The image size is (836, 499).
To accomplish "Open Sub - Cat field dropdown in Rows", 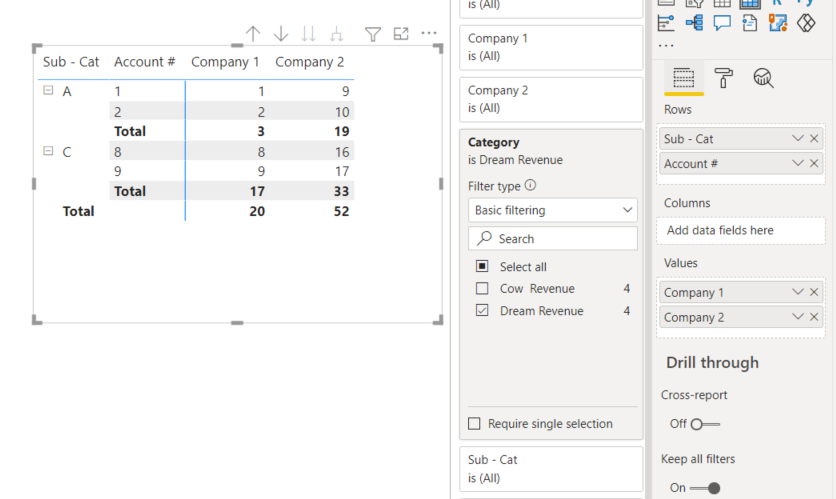I will pyautogui.click(x=798, y=139).
